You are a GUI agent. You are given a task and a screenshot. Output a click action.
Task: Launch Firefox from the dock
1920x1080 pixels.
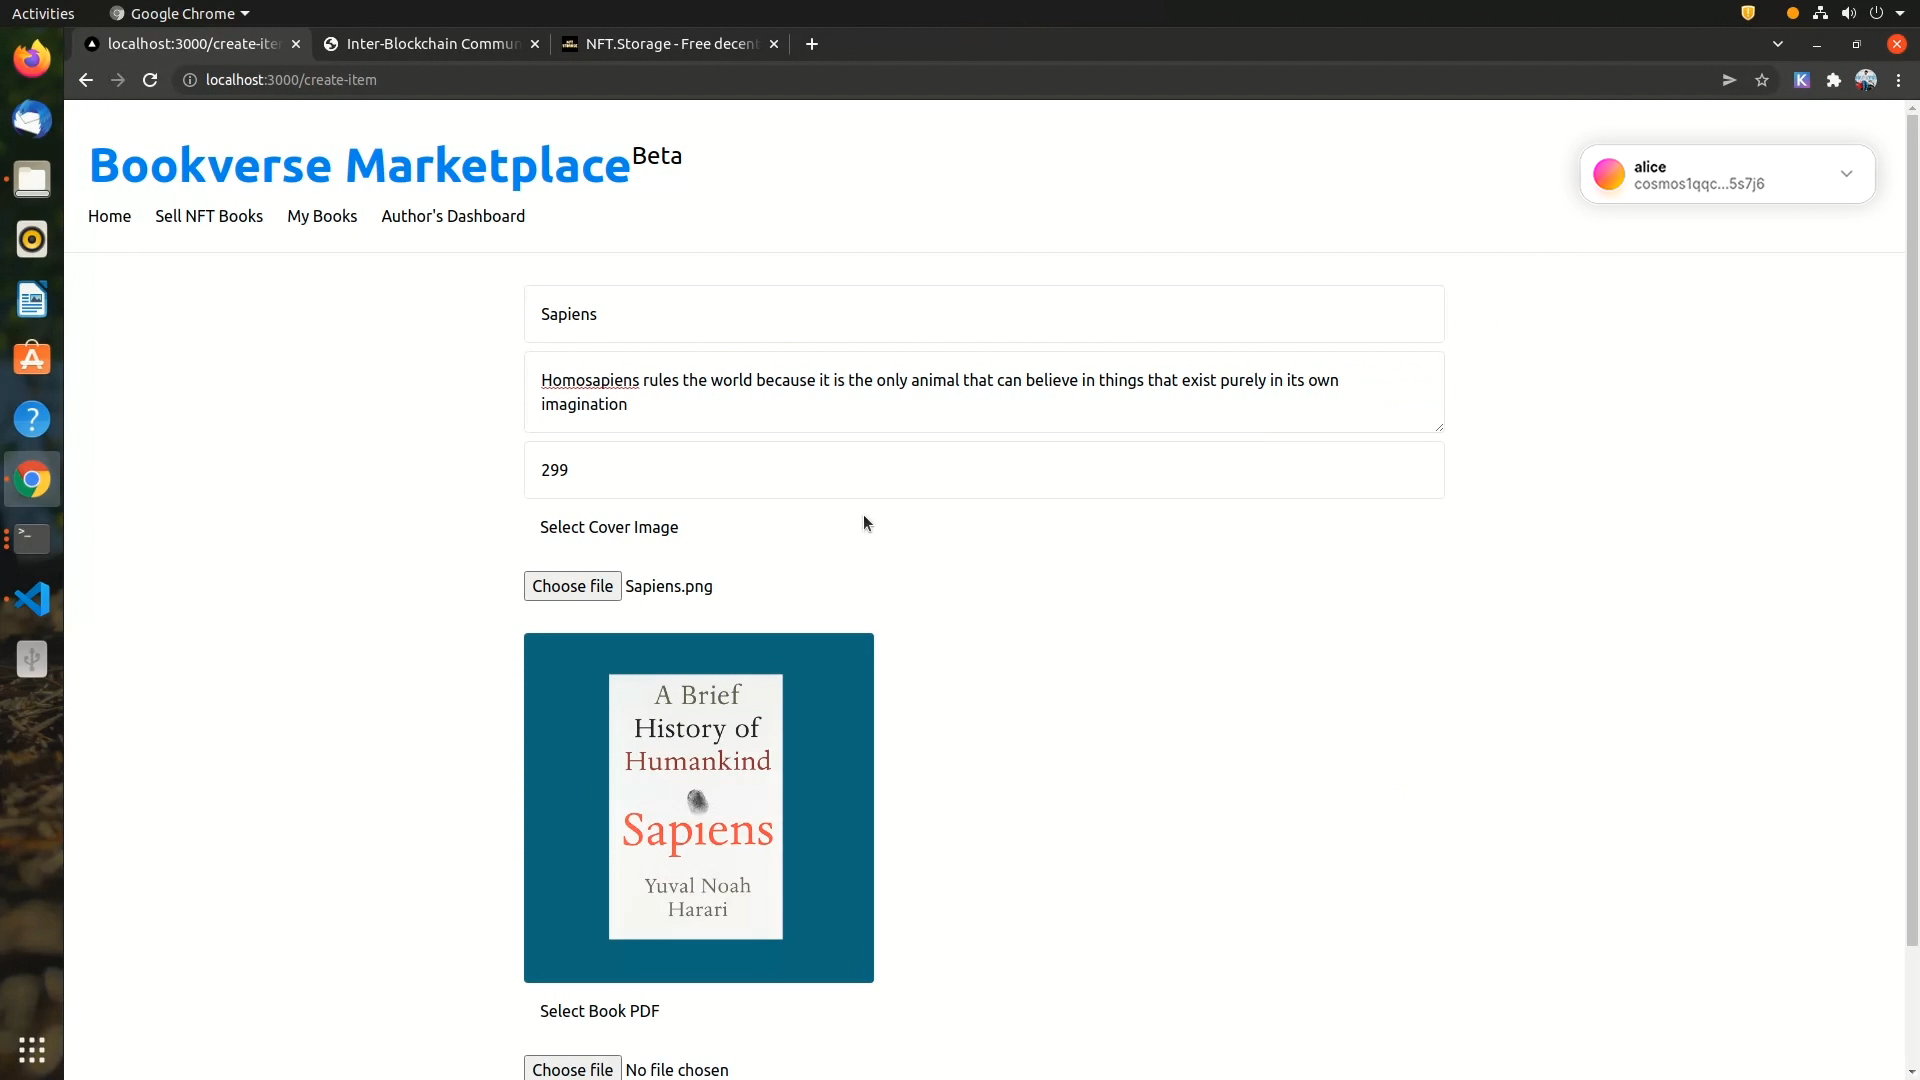pos(32,59)
